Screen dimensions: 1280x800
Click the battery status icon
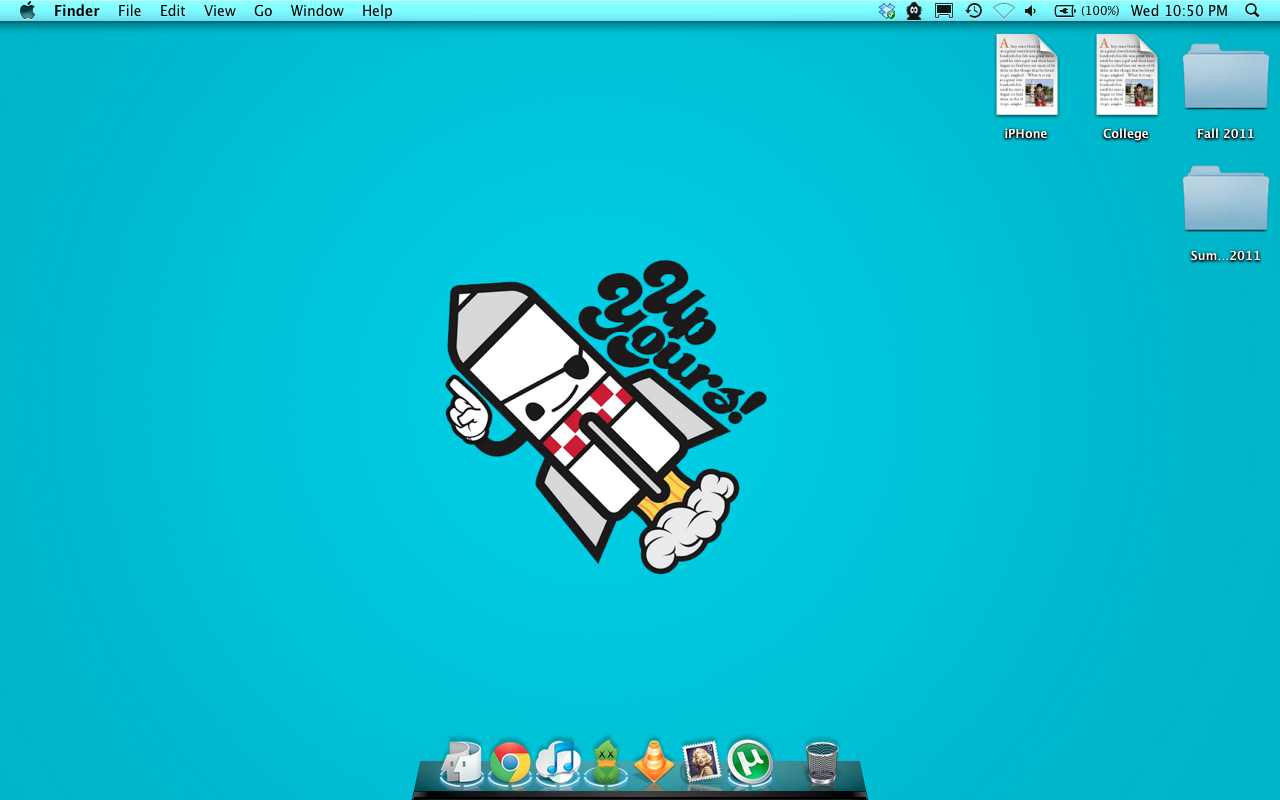tap(1065, 11)
